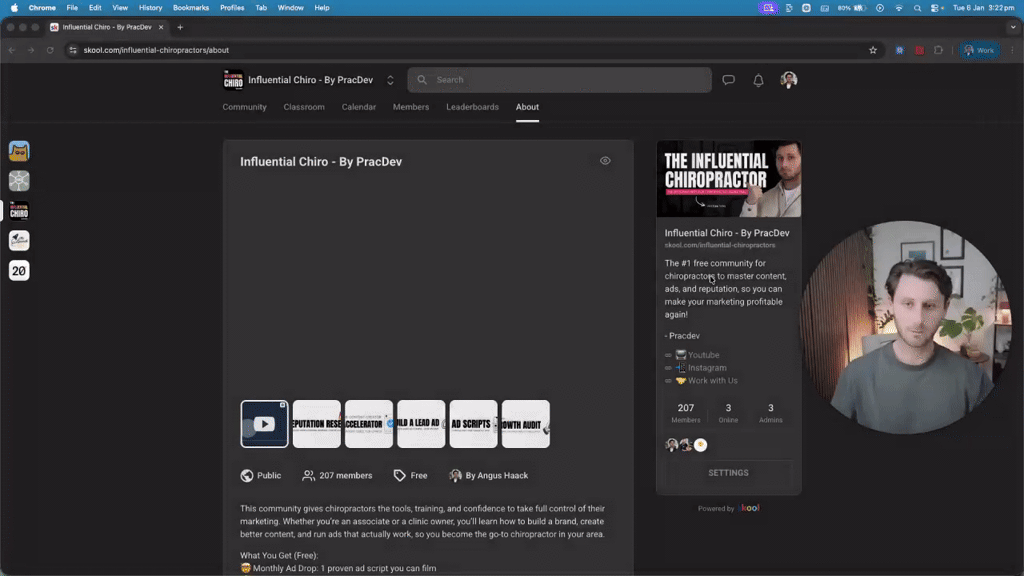Open the notifications bell icon
This screenshot has height=576, width=1024.
pos(757,80)
